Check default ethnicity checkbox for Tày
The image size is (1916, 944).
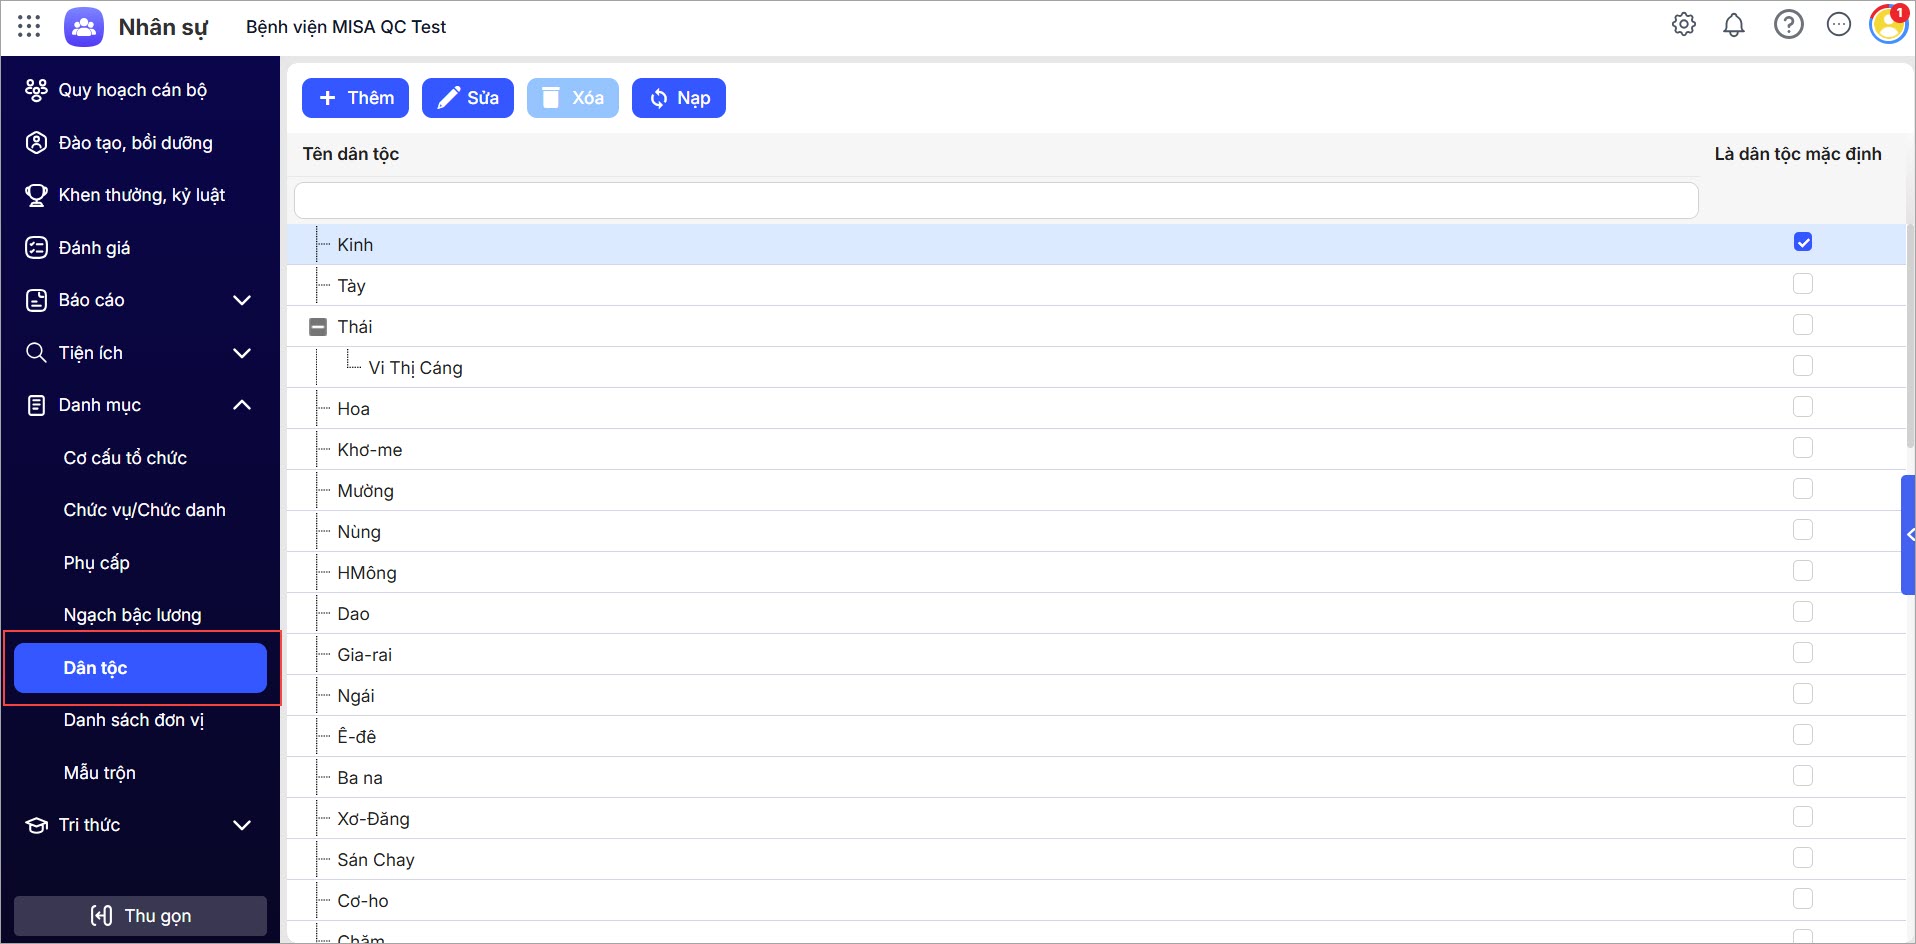click(1803, 284)
